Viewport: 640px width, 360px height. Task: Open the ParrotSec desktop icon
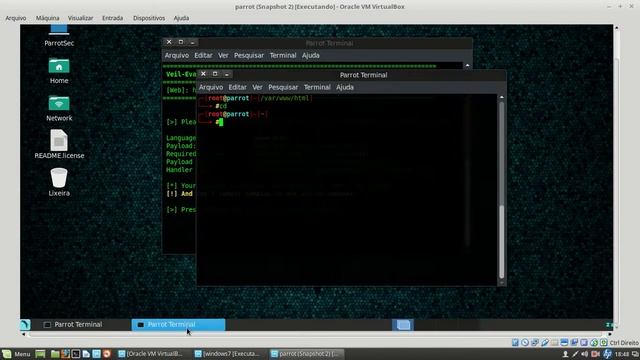click(x=59, y=34)
